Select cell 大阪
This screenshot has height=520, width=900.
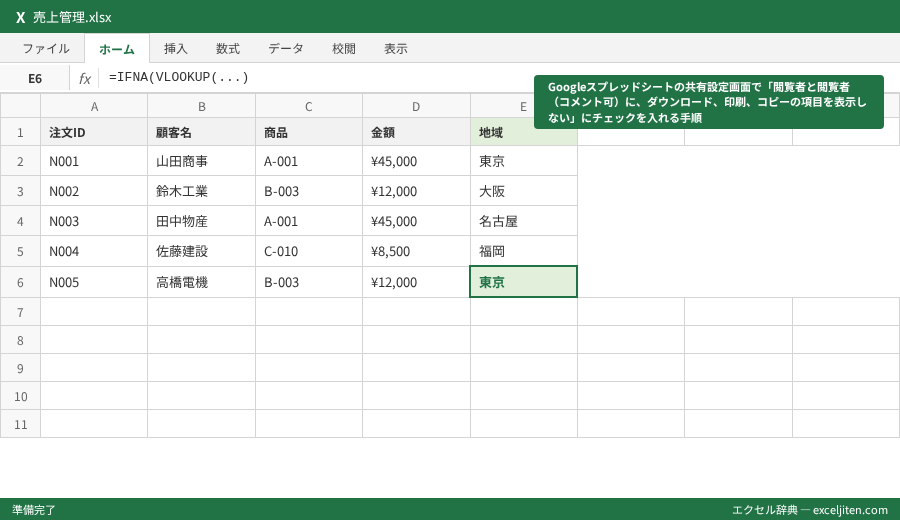(523, 191)
